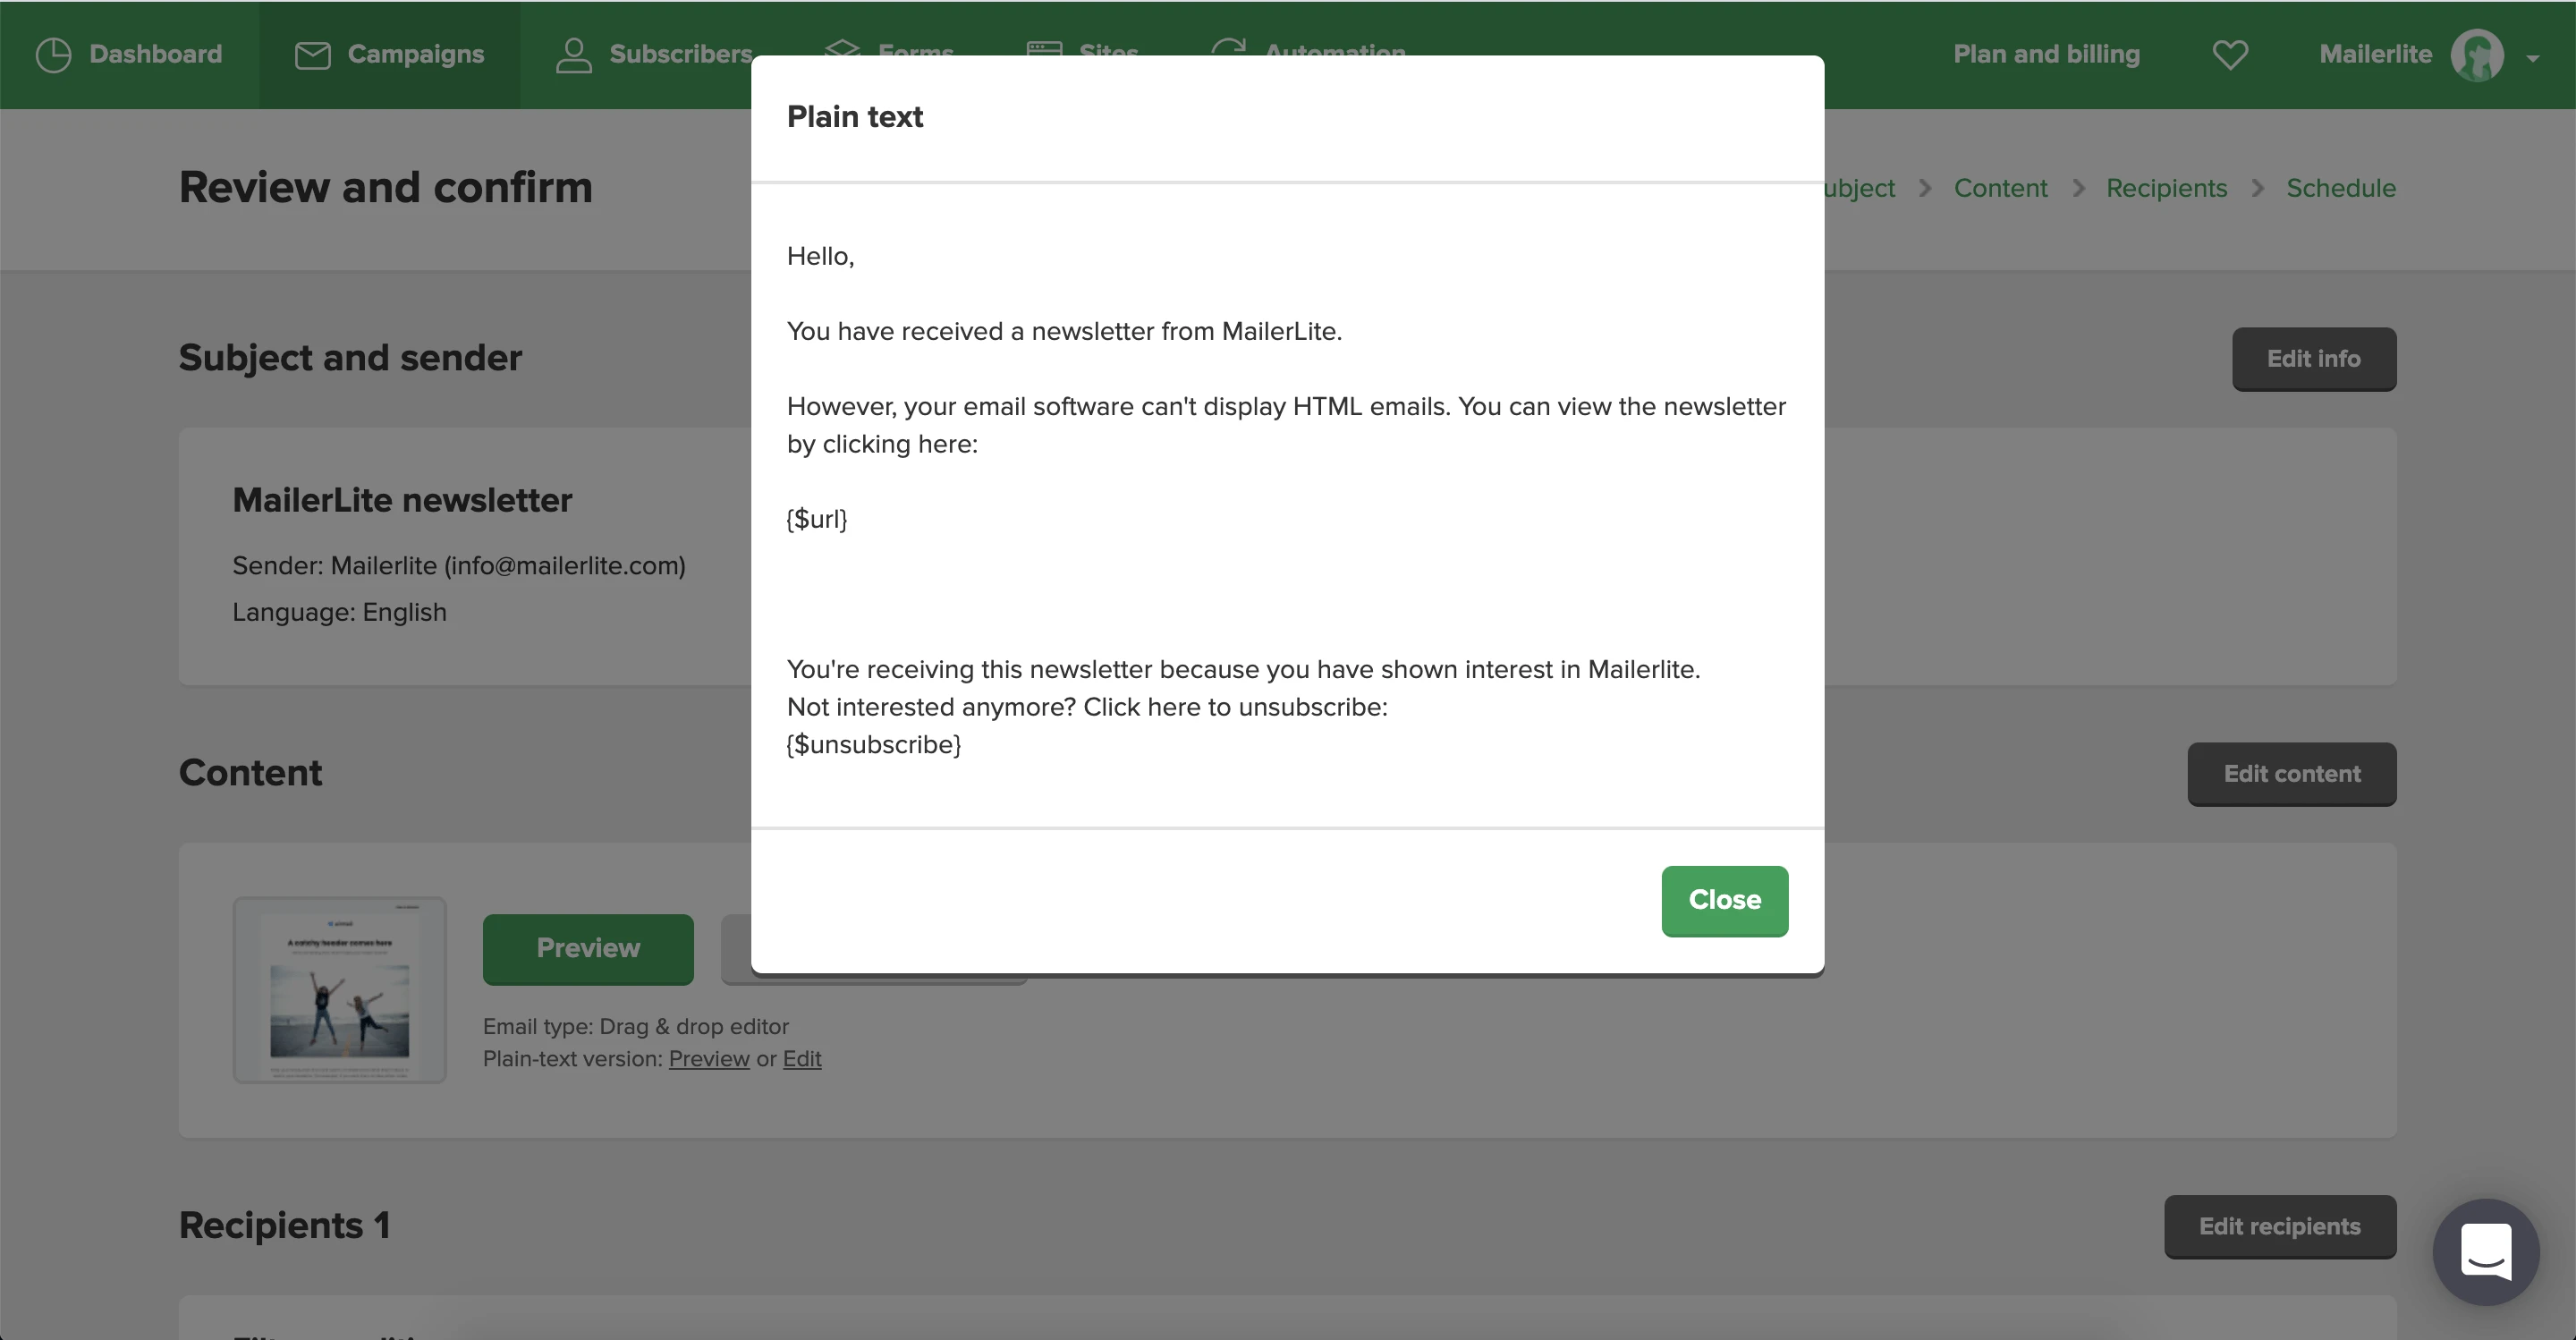
Task: Go to the Recipients breadcrumb step
Action: tap(2166, 188)
